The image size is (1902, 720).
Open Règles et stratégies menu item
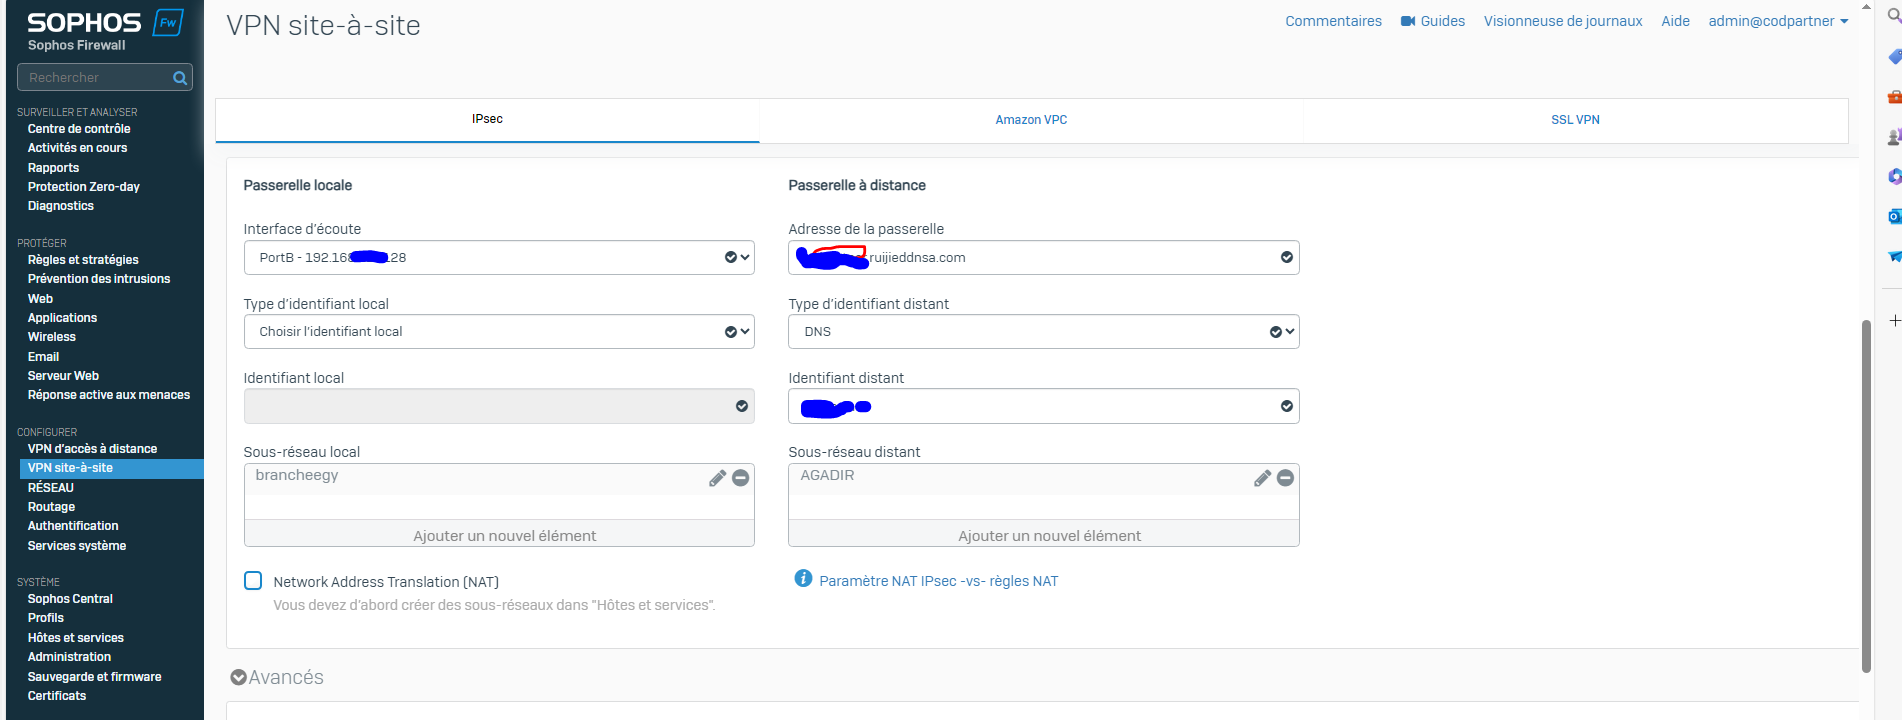coord(83,260)
